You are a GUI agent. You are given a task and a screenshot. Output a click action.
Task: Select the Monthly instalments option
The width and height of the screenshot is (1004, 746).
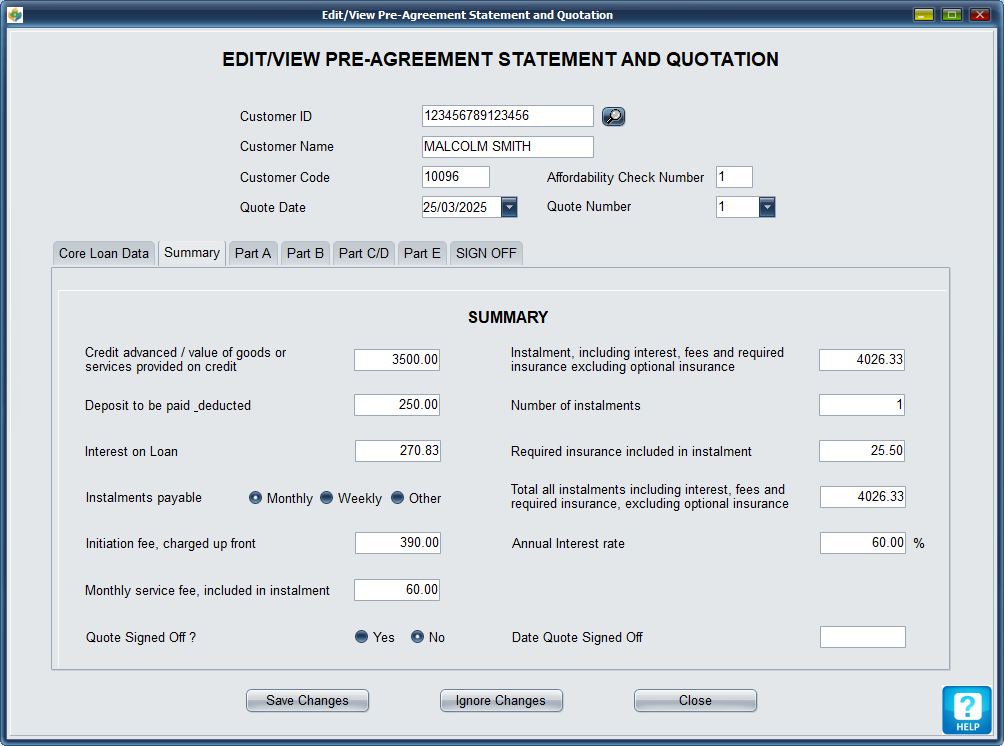click(256, 498)
